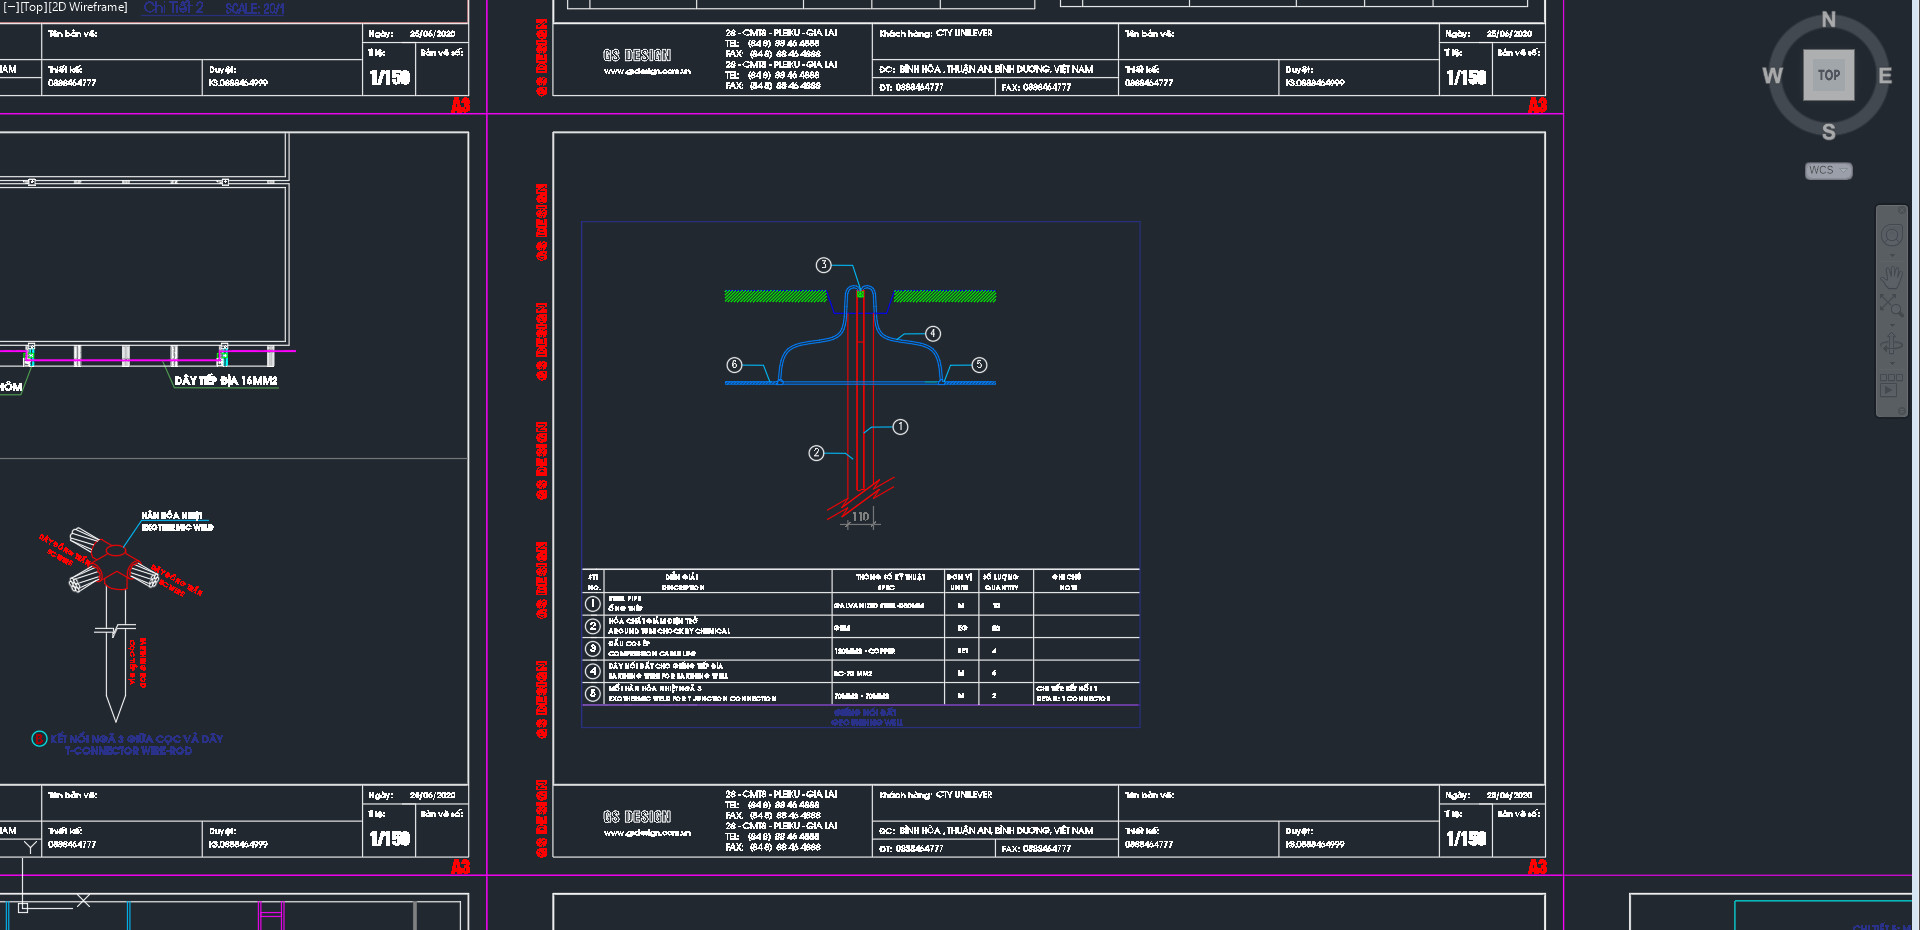Rotate view using ViewCube N compass label
This screenshot has width=1920, height=930.
tap(1828, 20)
